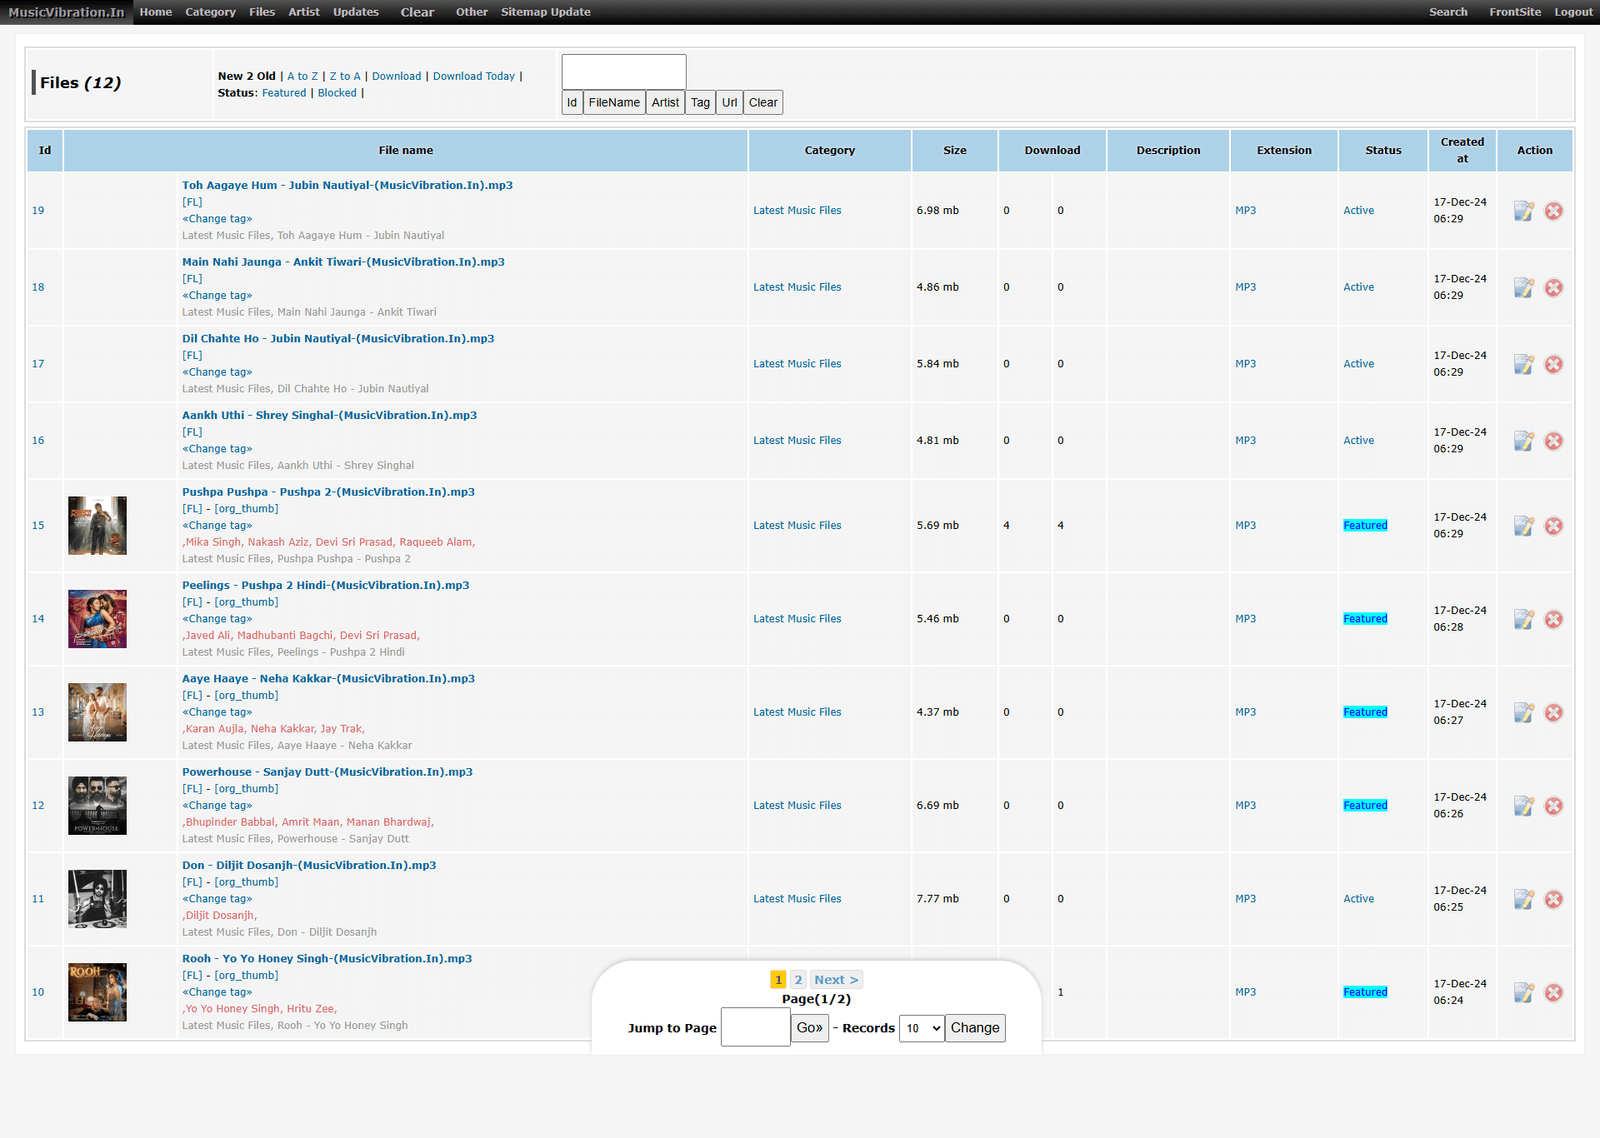Open Rooh Yo Yo Honey Singh thumbnail
The width and height of the screenshot is (1600, 1138).
pos(97,992)
